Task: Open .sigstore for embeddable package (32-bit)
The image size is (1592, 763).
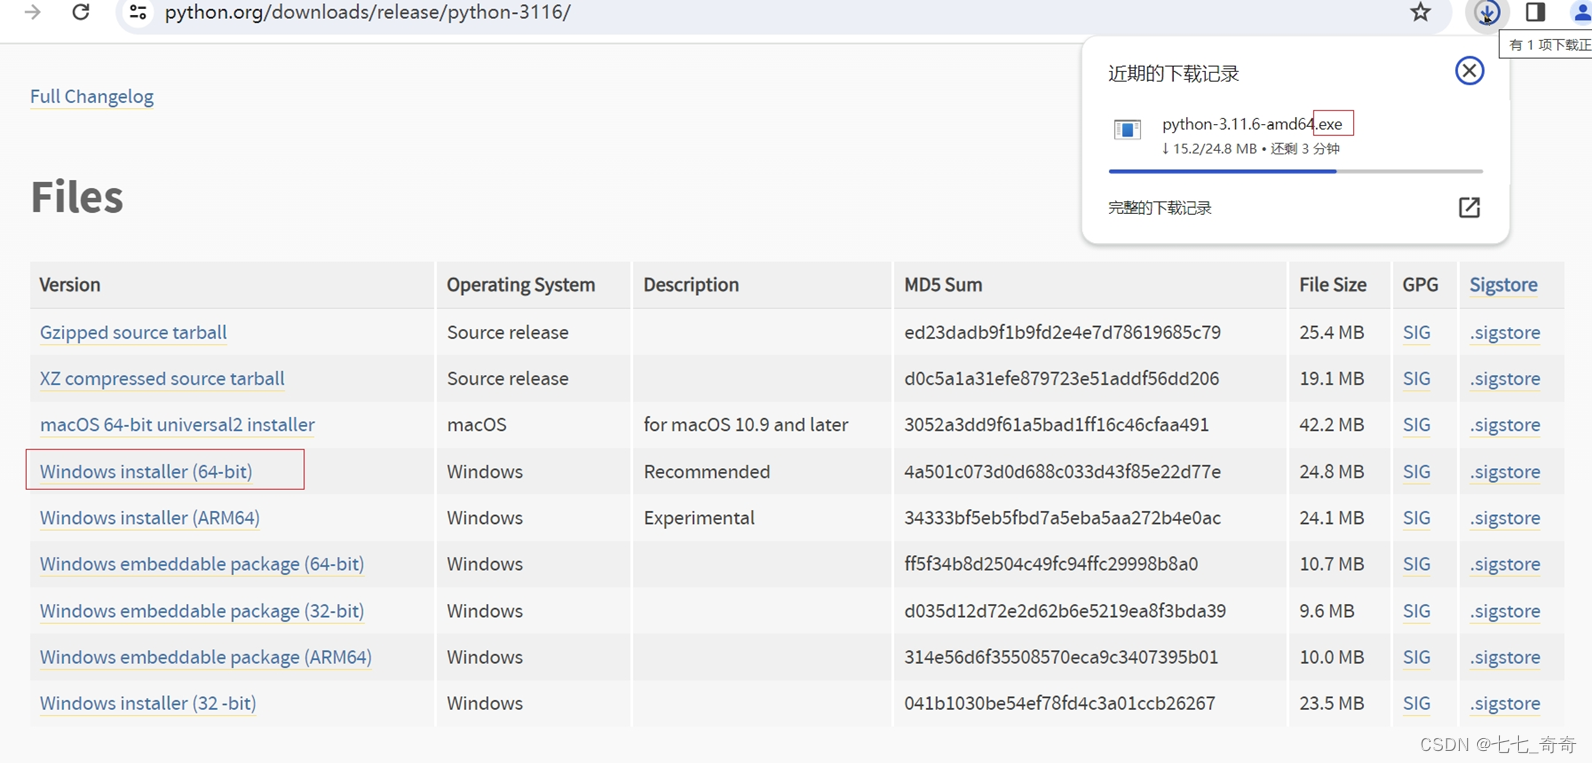Action: (x=1505, y=610)
